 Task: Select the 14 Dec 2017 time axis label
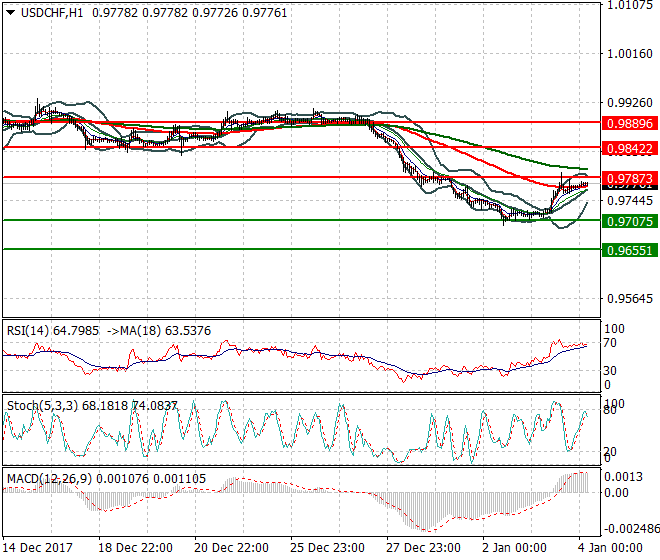click(37, 548)
